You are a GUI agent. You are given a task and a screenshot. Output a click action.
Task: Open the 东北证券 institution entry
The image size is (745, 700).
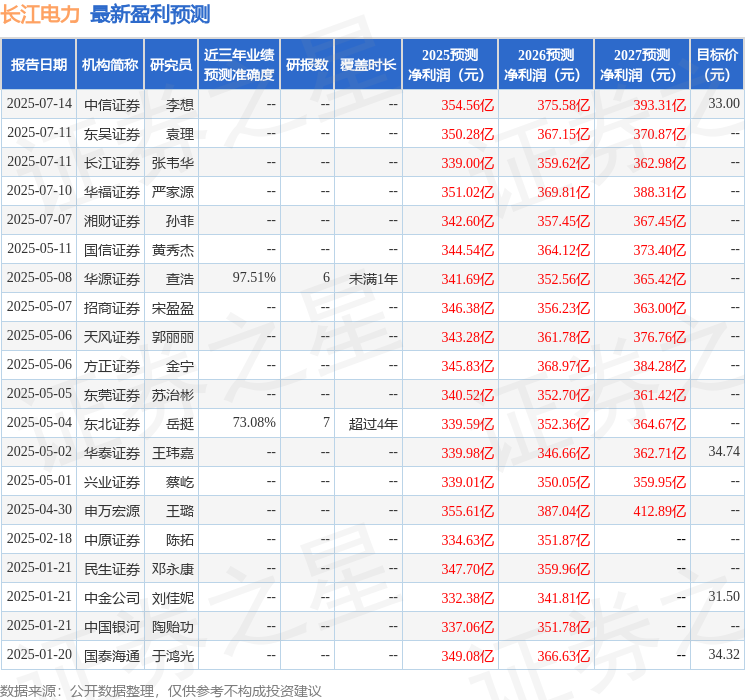pyautogui.click(x=112, y=423)
